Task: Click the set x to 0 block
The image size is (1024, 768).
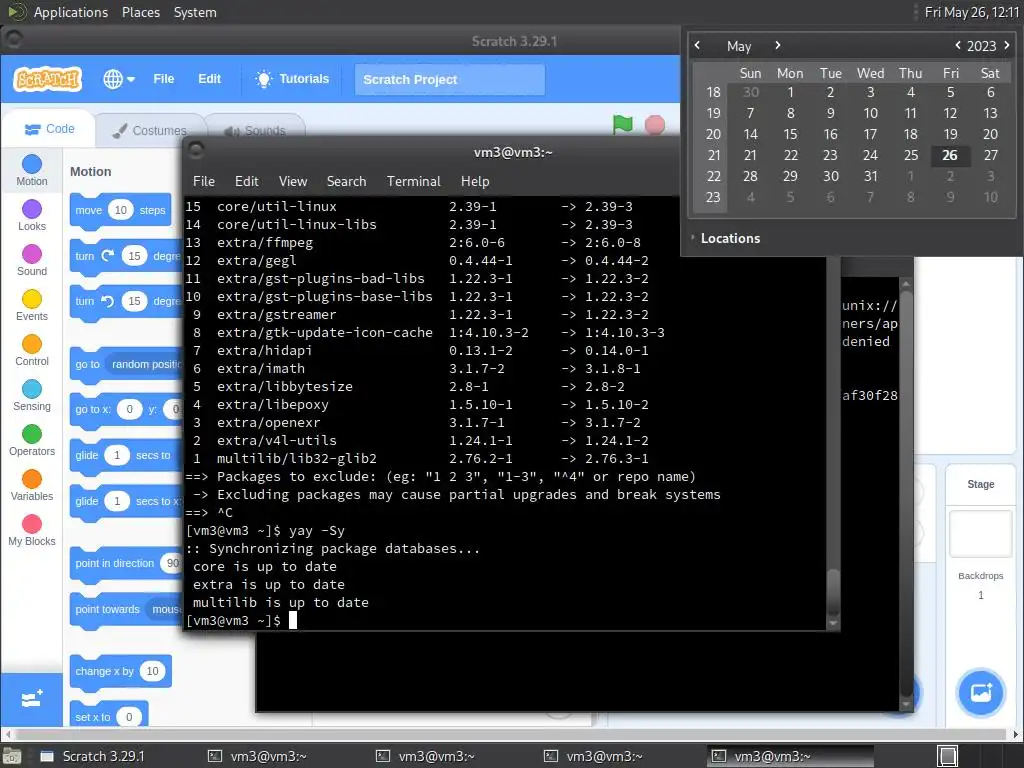Action: [95, 716]
